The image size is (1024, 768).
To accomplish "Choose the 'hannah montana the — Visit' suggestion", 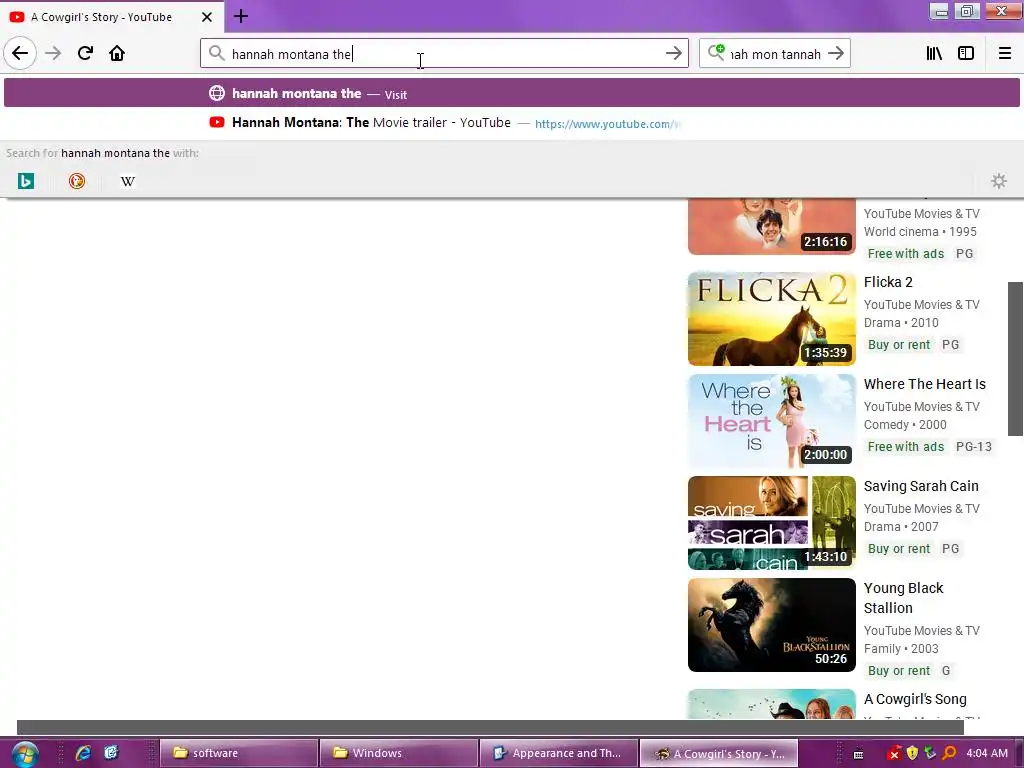I will 511,93.
